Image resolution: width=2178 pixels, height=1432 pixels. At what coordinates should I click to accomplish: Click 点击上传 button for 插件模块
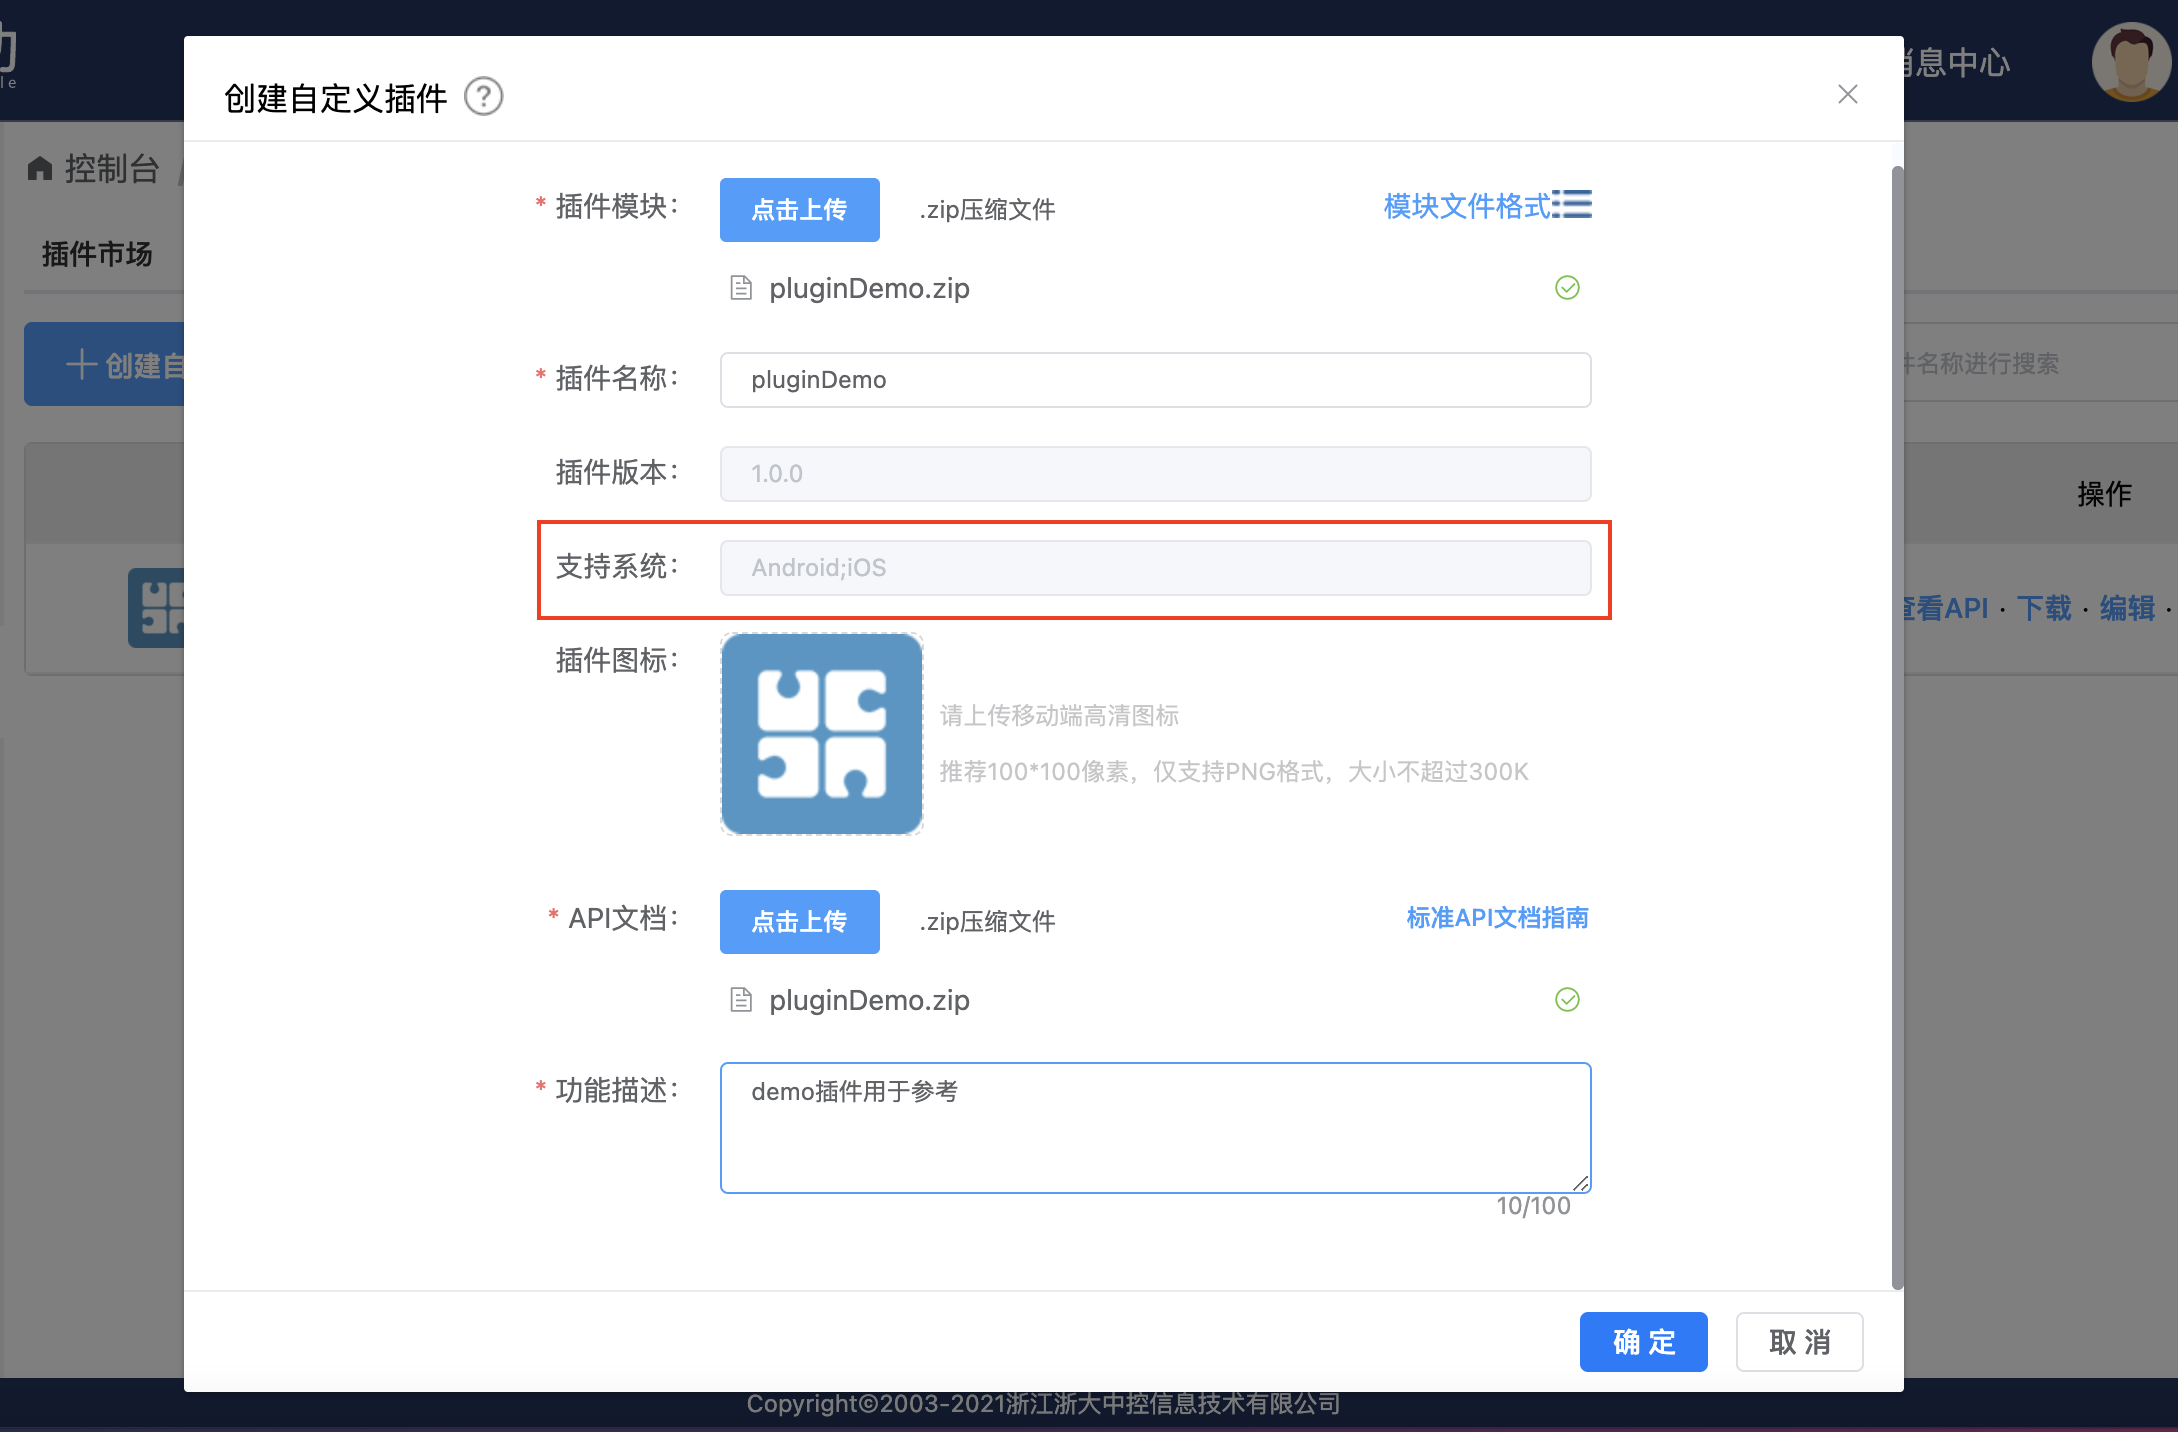[x=799, y=210]
